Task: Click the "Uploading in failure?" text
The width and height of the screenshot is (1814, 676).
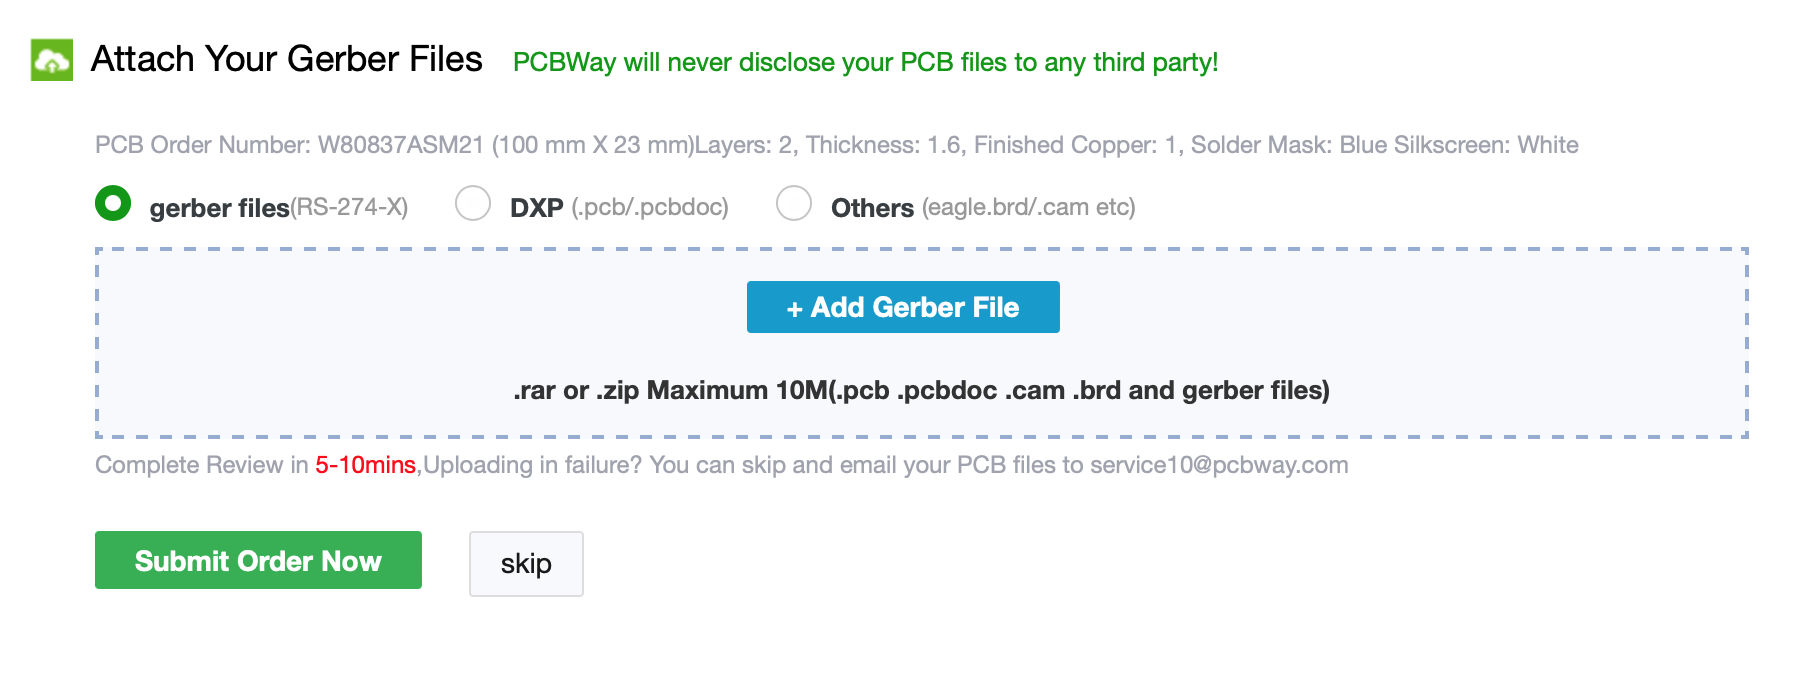Action: pos(533,465)
